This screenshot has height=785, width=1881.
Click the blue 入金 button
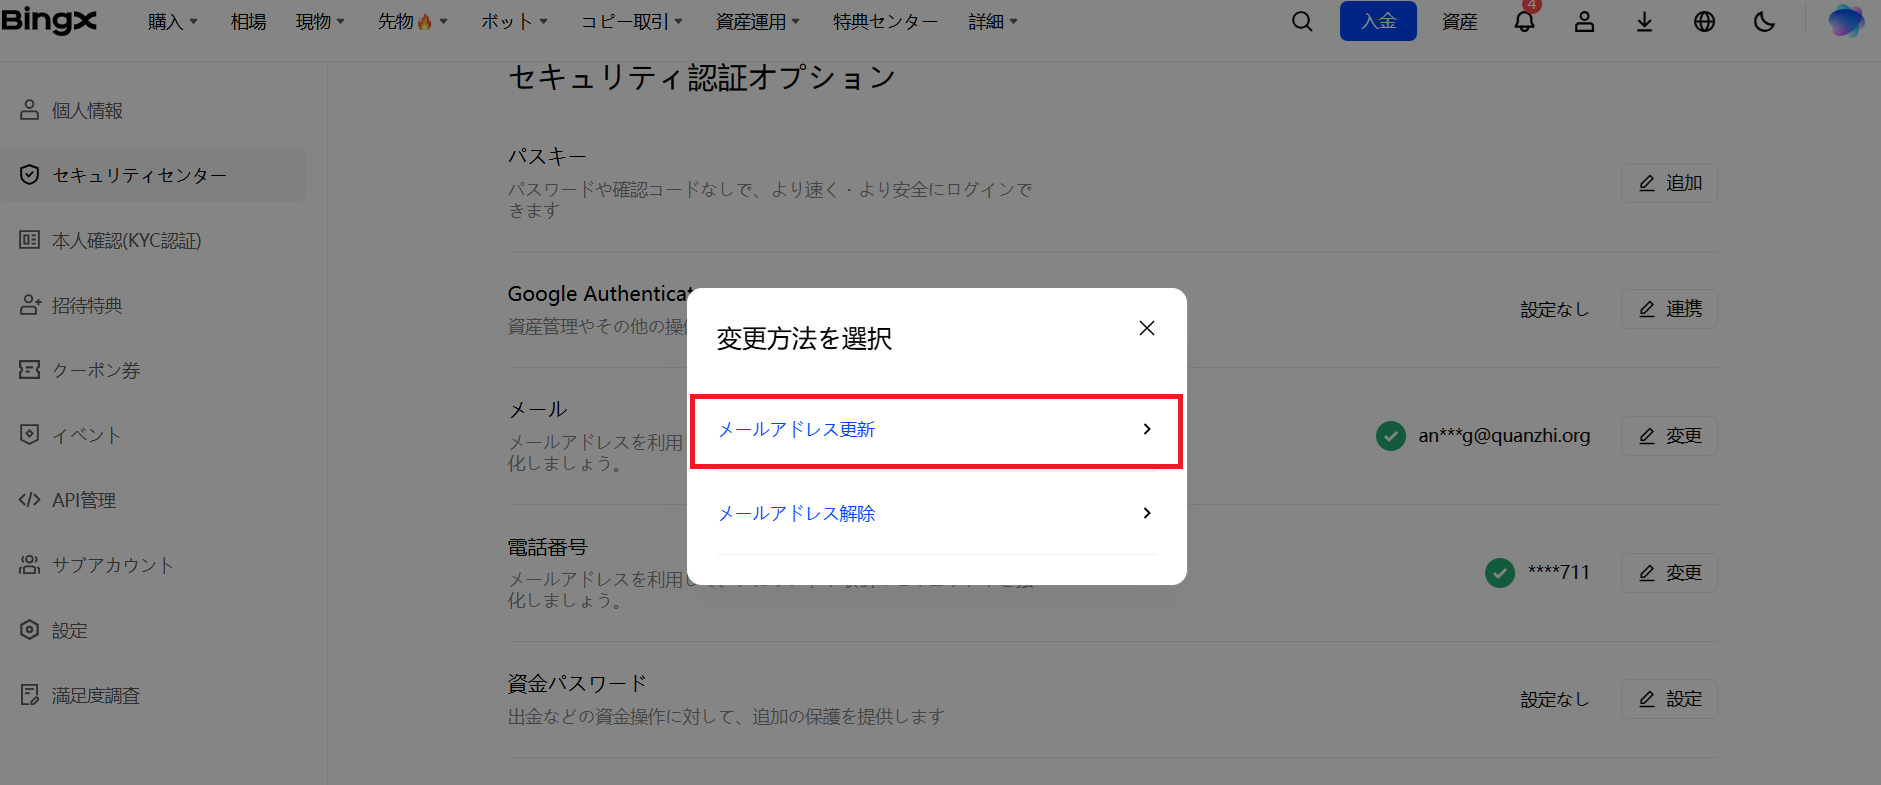pyautogui.click(x=1377, y=21)
